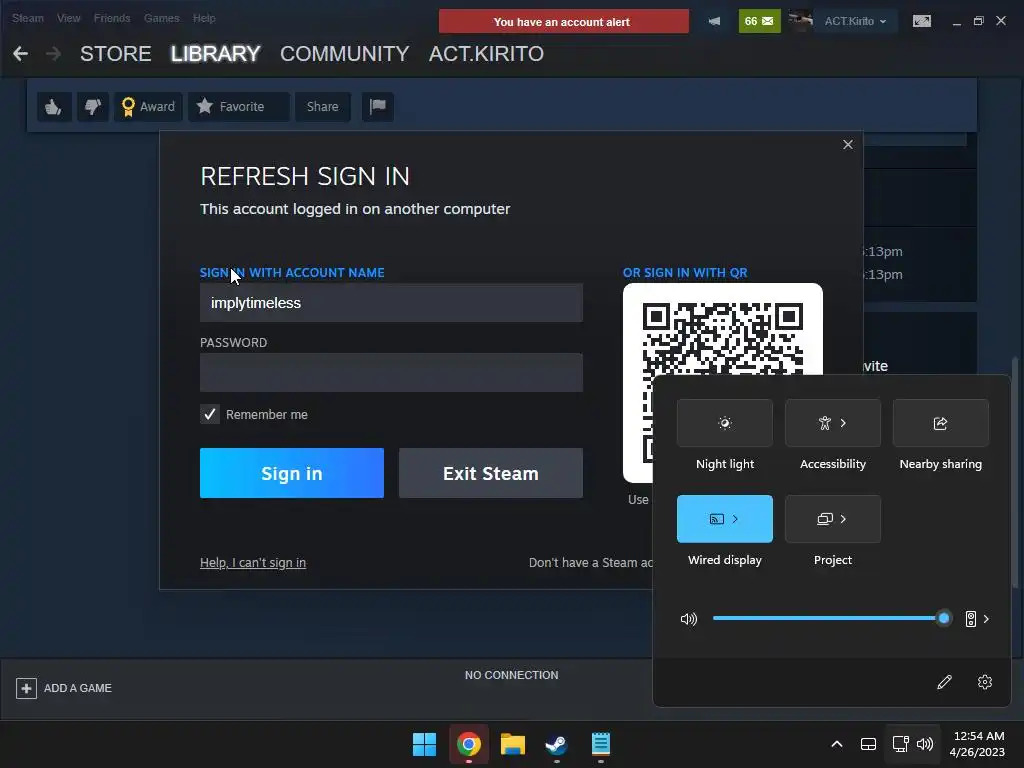The width and height of the screenshot is (1024, 768).
Task: Open the Friends menu
Action: 112,18
